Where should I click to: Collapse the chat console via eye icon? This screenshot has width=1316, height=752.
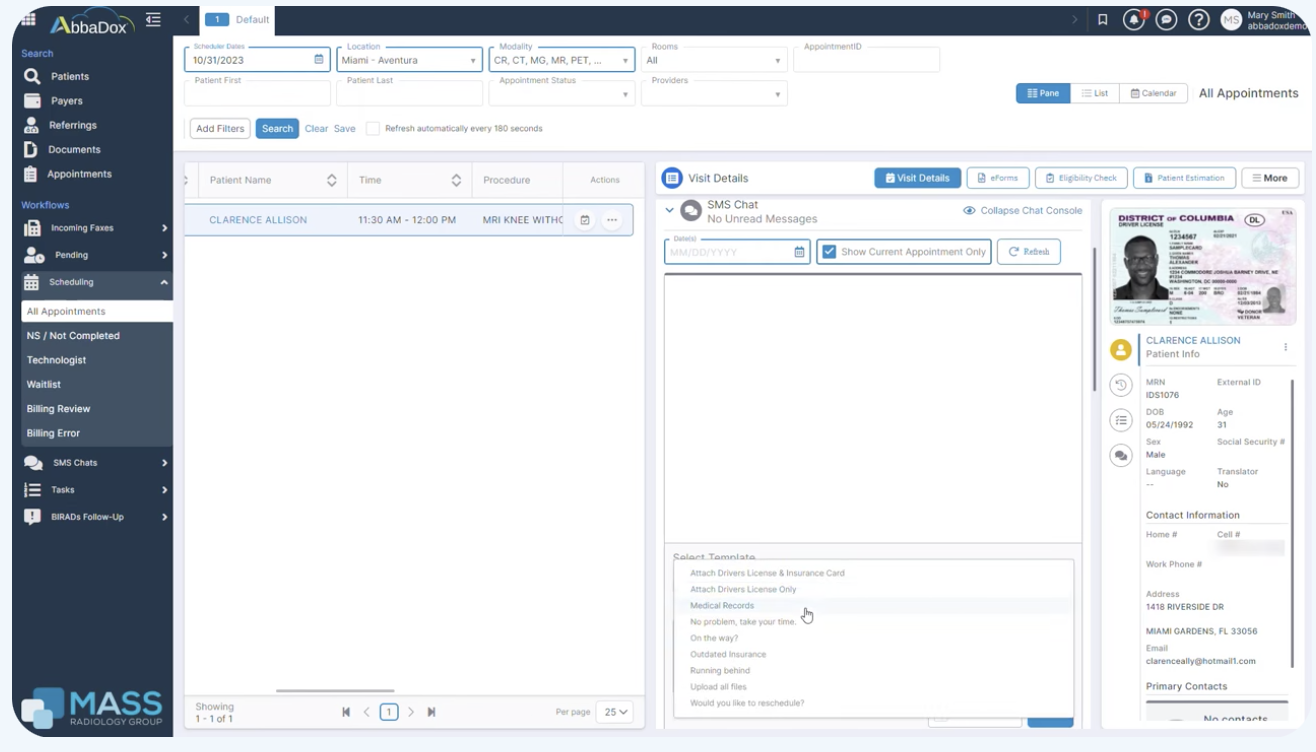point(969,211)
